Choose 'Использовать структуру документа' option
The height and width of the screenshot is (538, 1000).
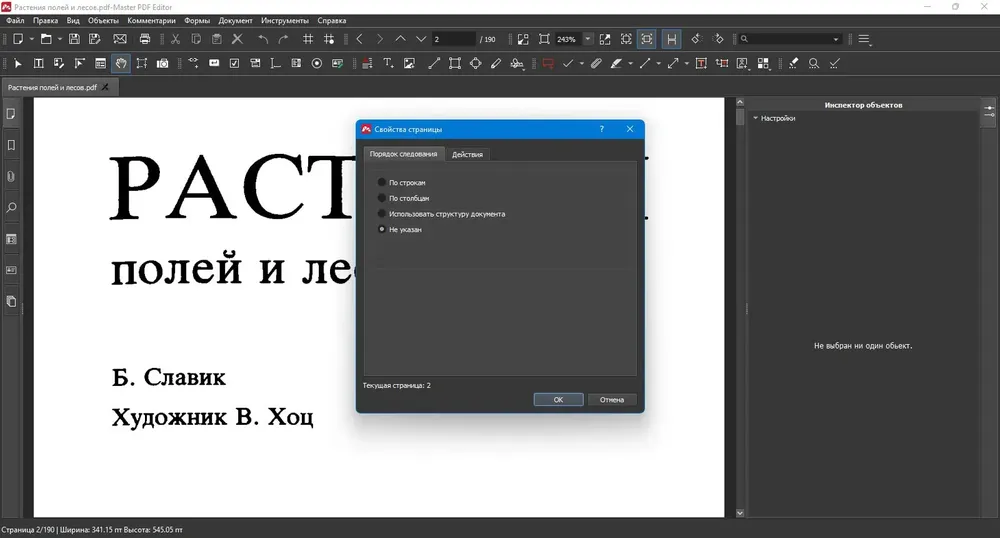(441, 214)
